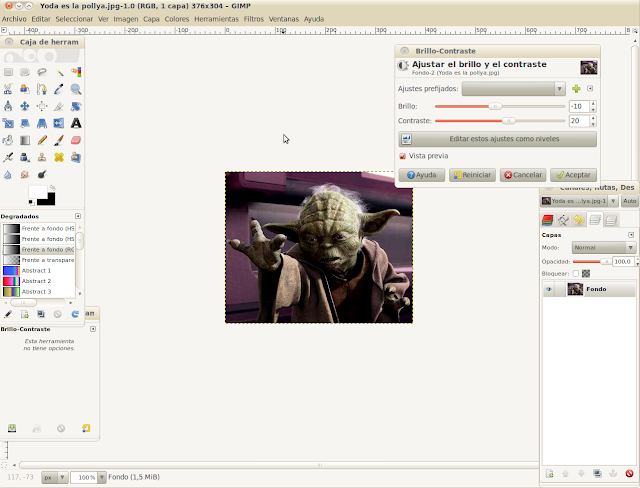Screen dimensions: 640x488
Task: Select the Rotate tool
Action: click(76, 106)
